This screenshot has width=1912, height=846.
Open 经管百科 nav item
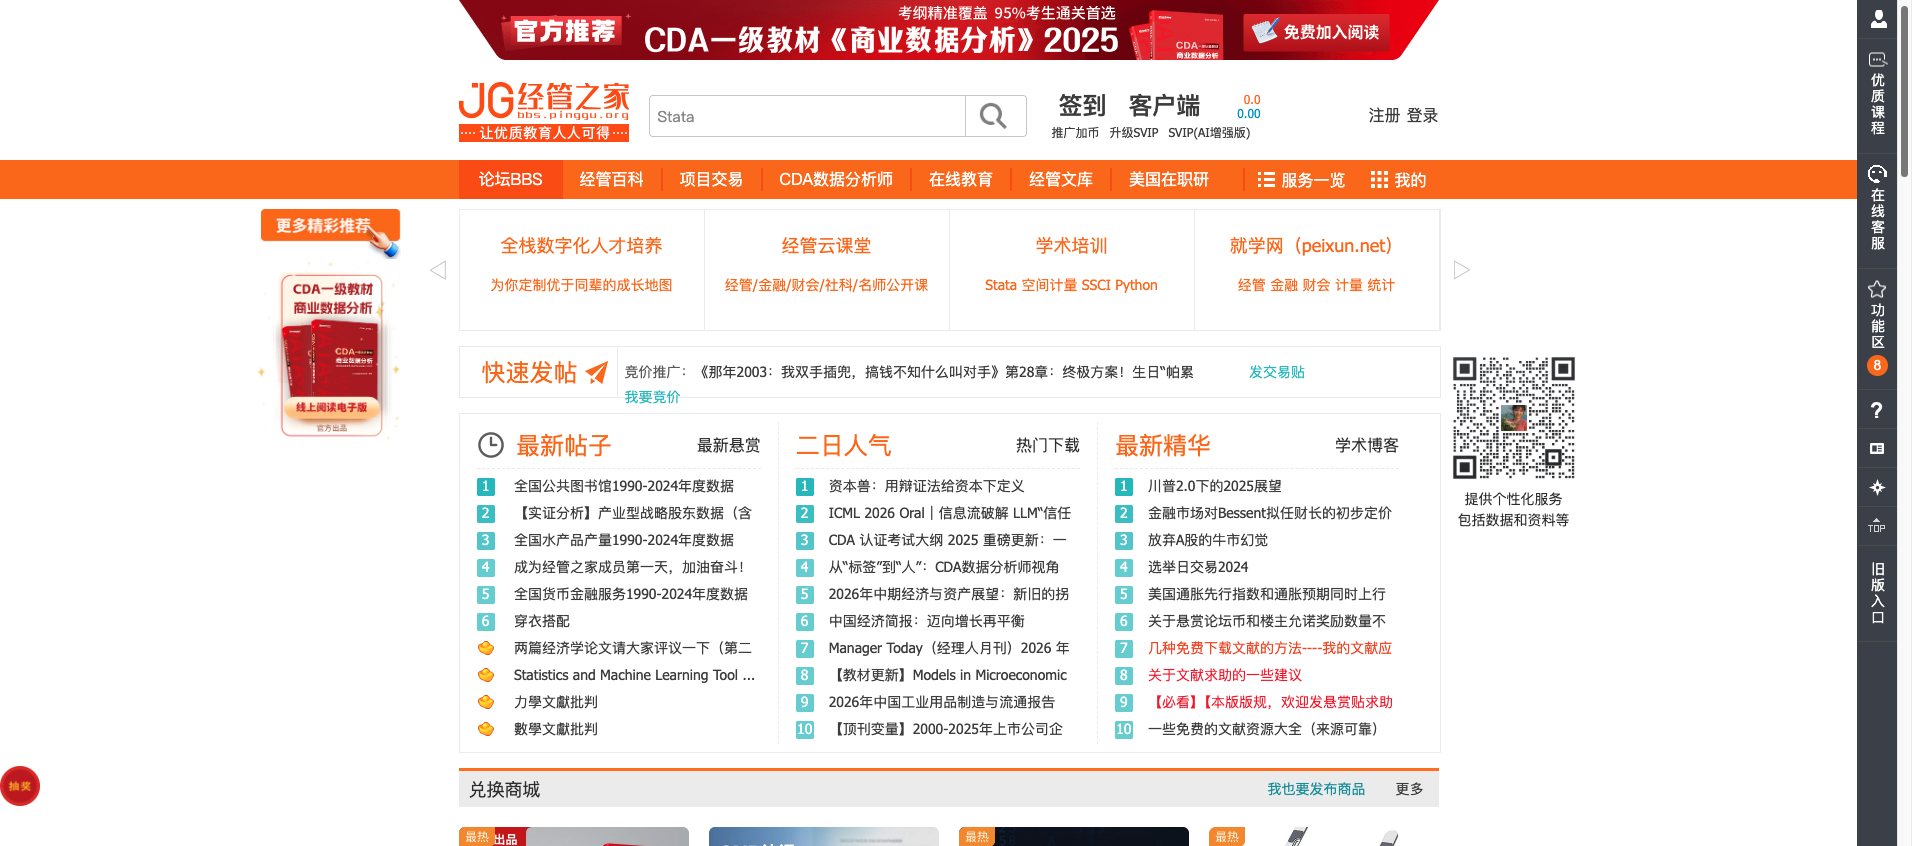(x=611, y=179)
